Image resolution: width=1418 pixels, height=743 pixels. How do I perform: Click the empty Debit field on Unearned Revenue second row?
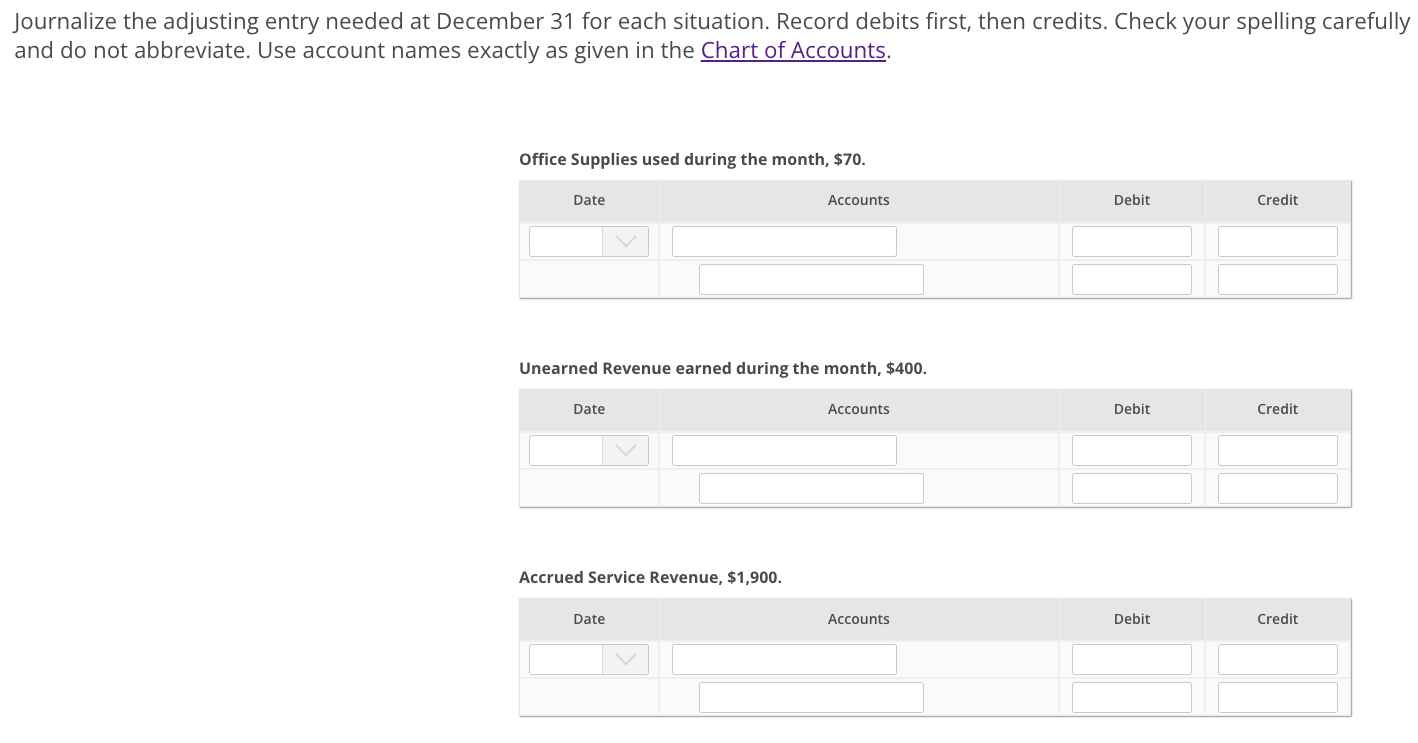pos(1131,488)
